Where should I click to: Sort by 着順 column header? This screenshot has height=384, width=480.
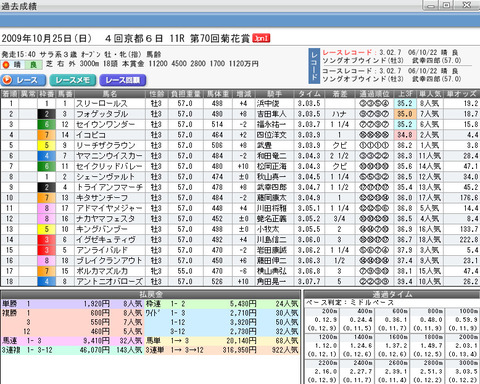pos(10,94)
